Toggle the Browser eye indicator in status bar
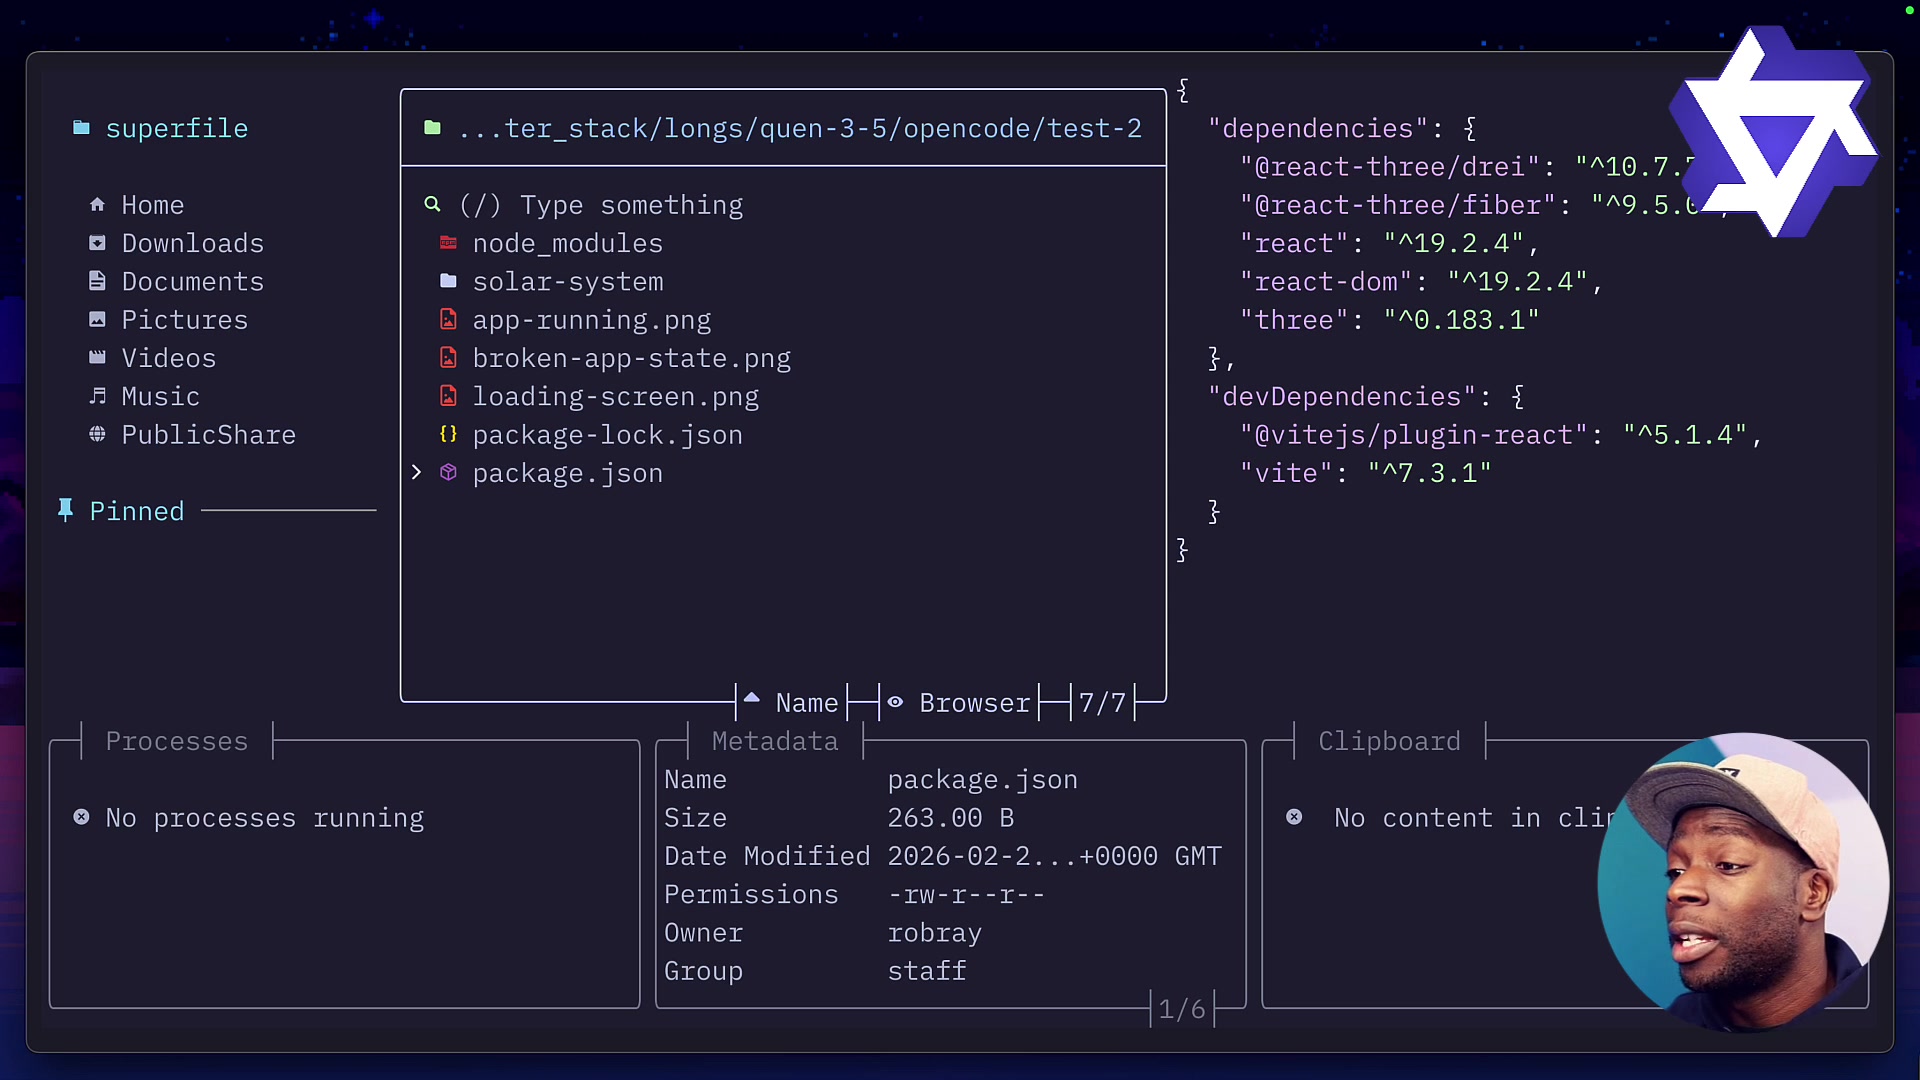Image resolution: width=1920 pixels, height=1080 pixels. (x=895, y=702)
